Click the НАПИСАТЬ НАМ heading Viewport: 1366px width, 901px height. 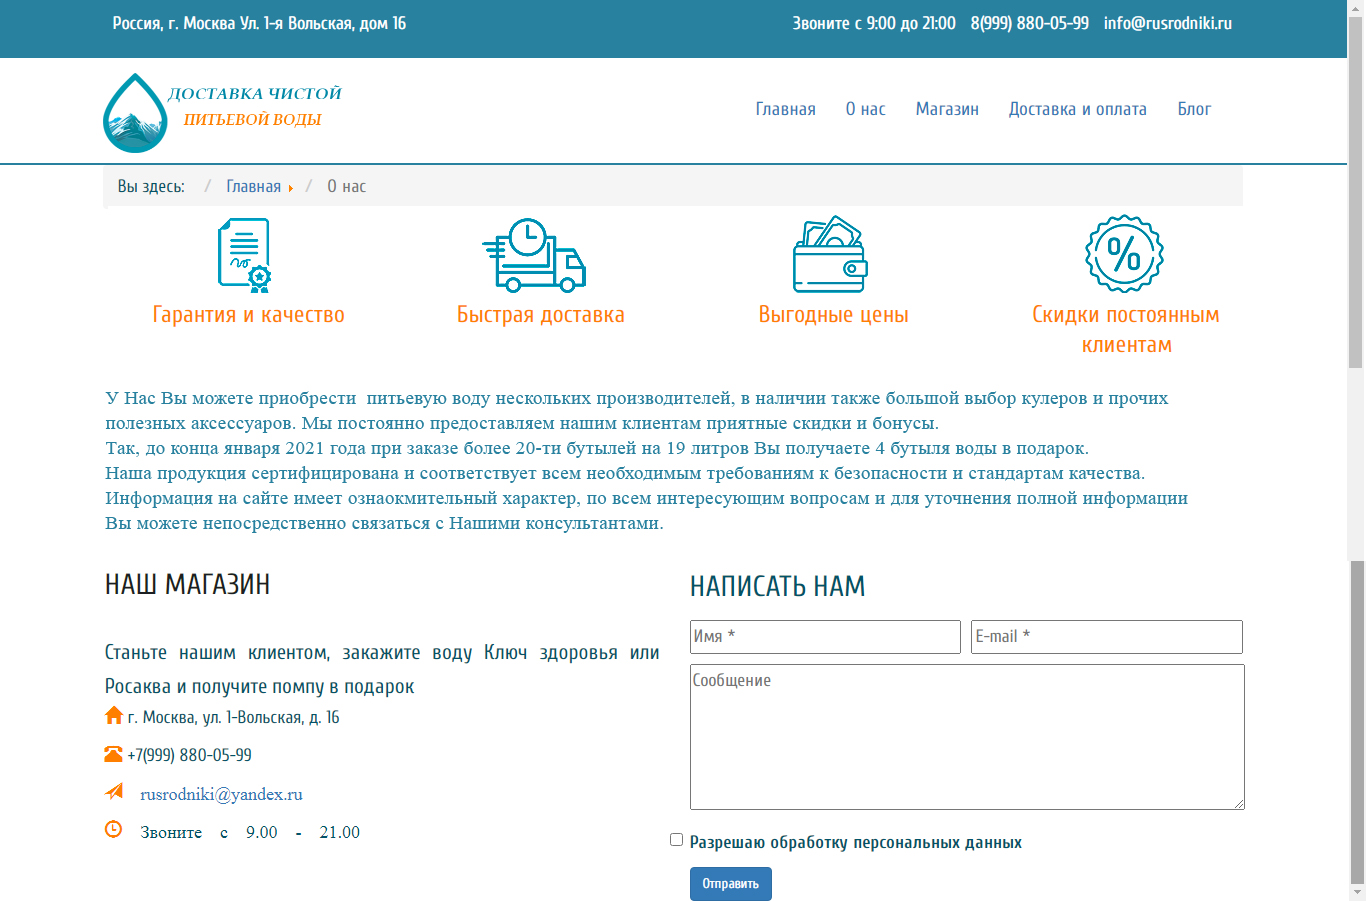pyautogui.click(x=777, y=586)
